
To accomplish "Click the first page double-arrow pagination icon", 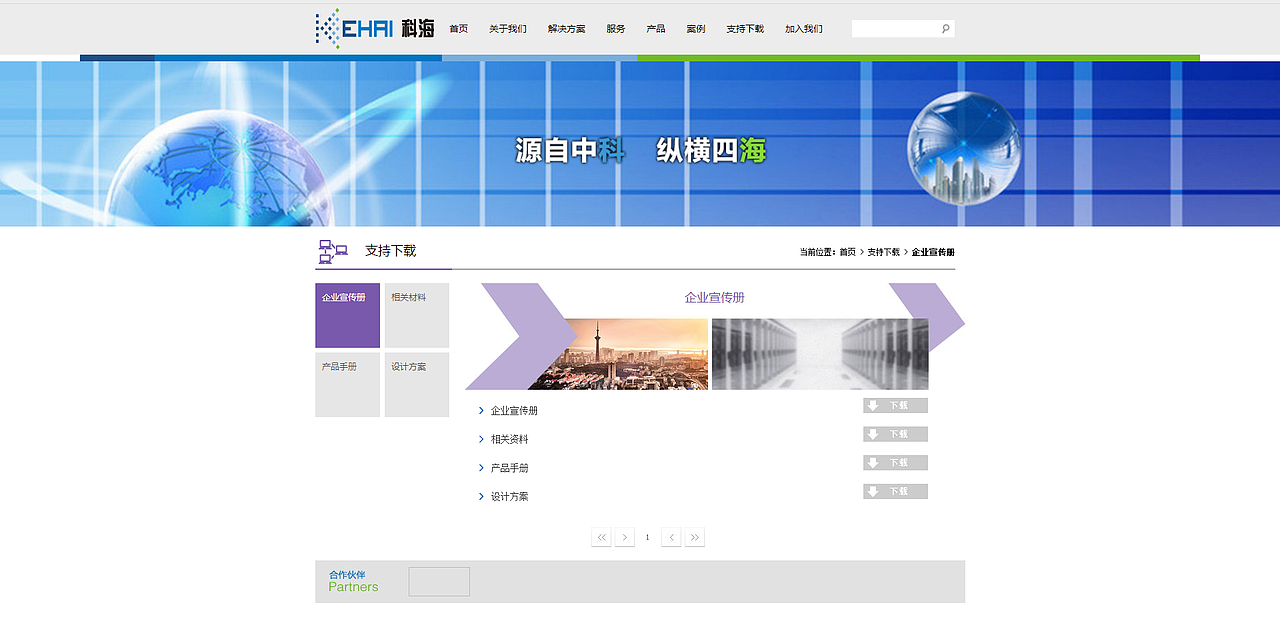I will [x=601, y=538].
